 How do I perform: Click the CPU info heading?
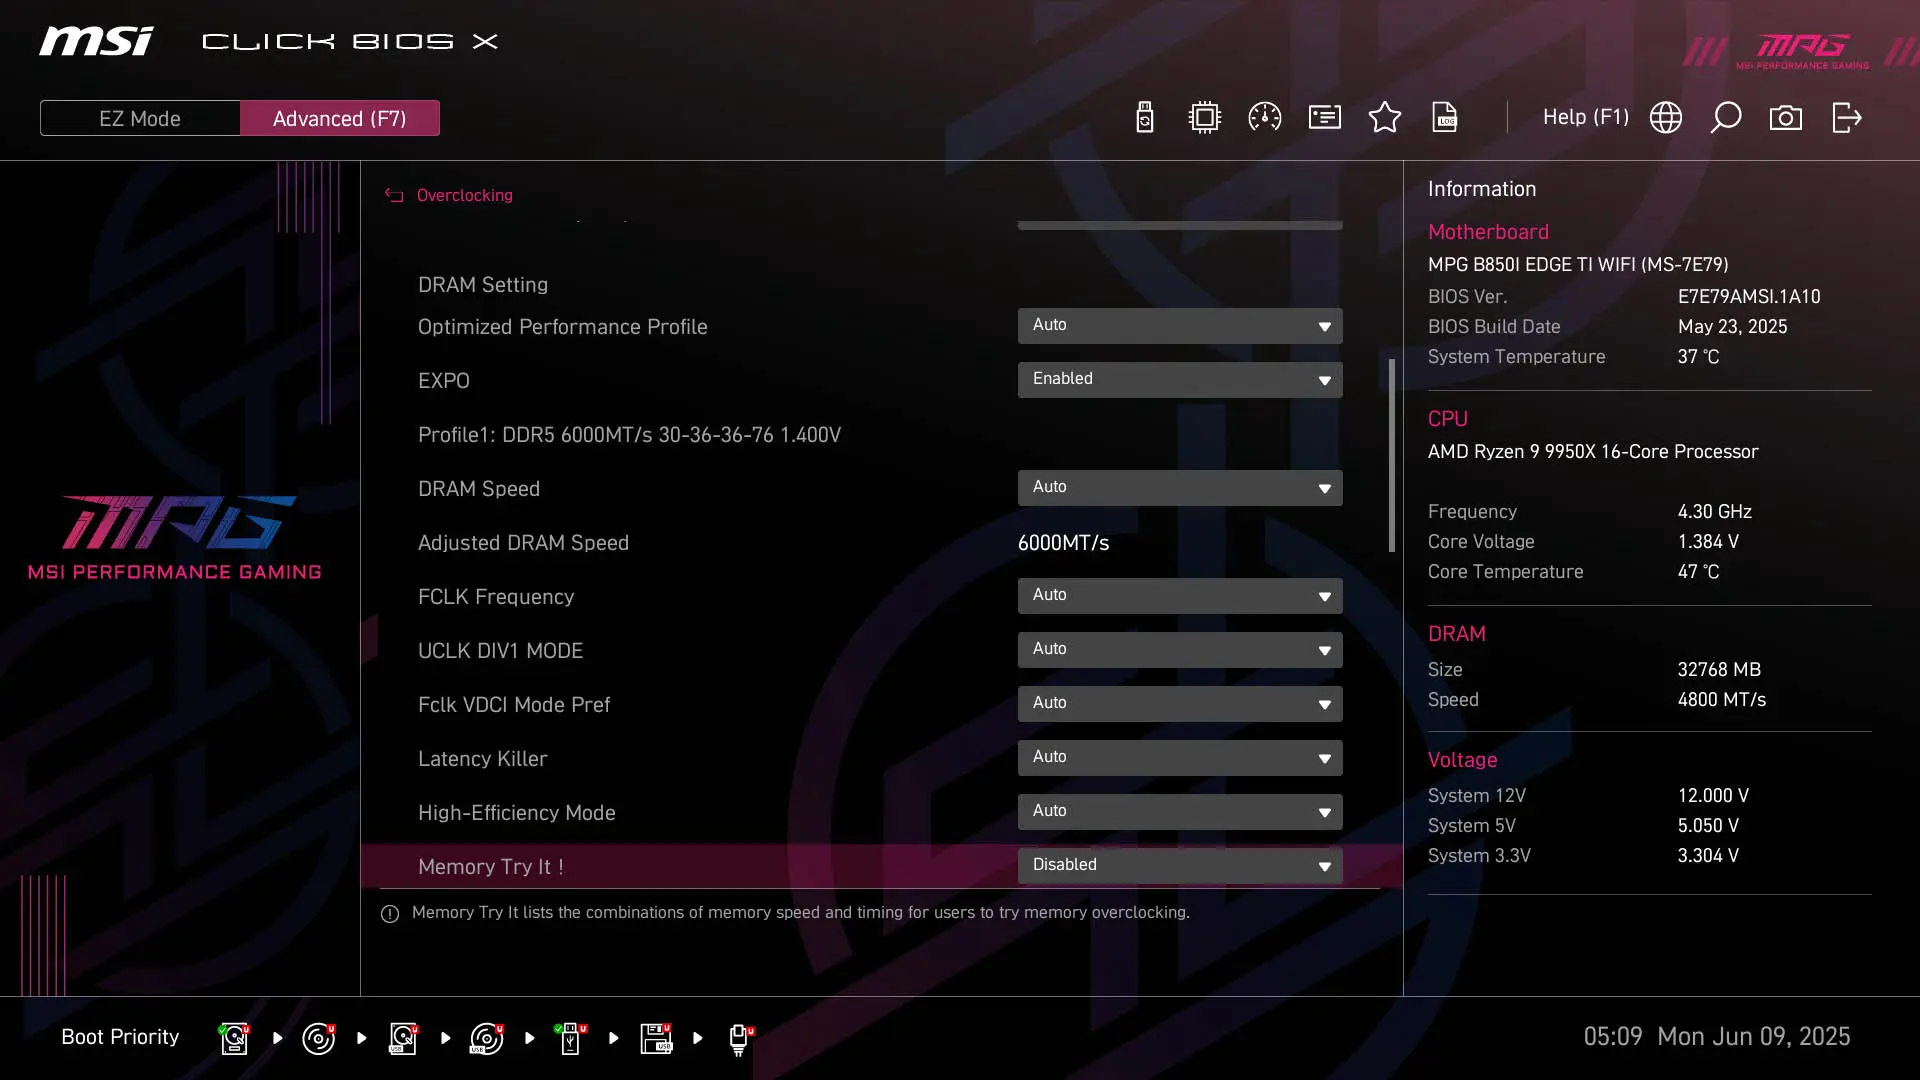[1447, 419]
